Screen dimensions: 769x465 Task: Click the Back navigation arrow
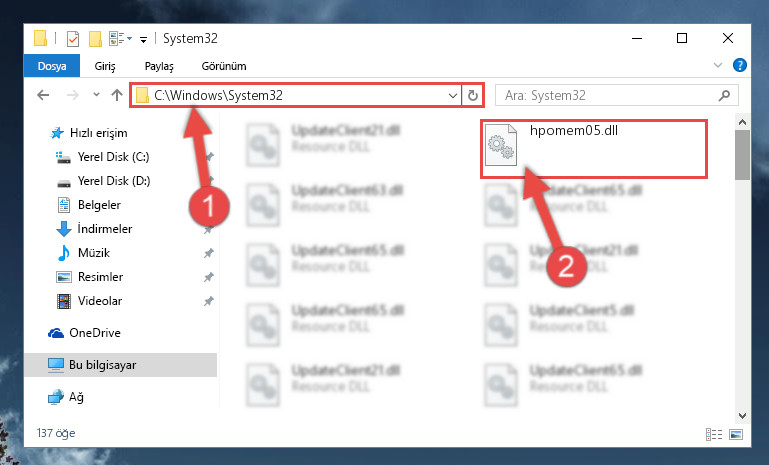(43, 95)
